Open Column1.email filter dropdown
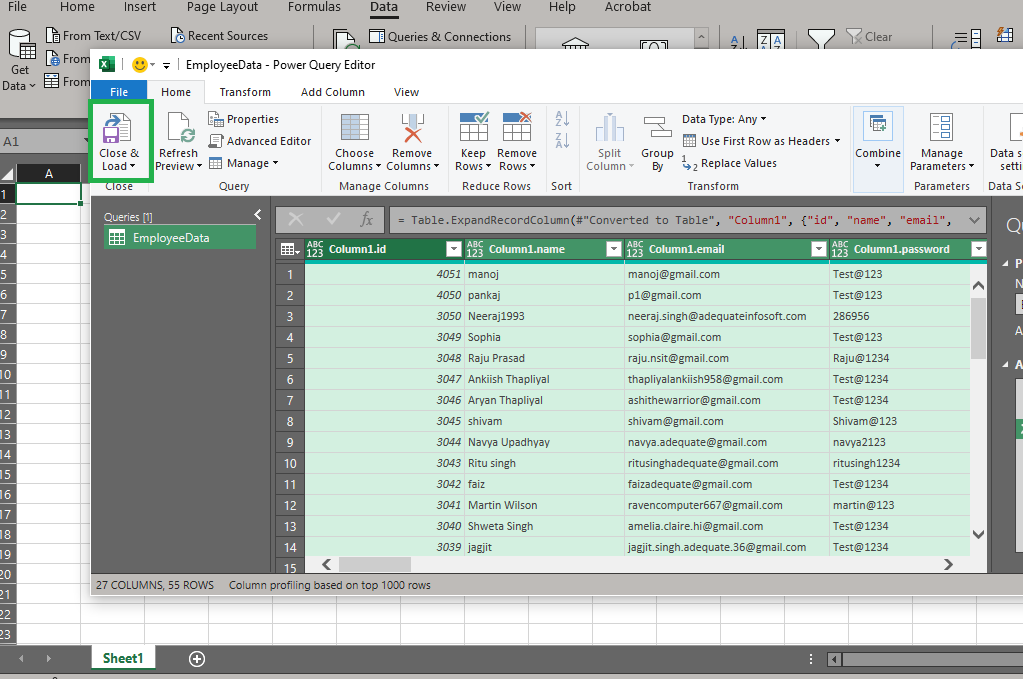The image size is (1023, 679). 819,249
